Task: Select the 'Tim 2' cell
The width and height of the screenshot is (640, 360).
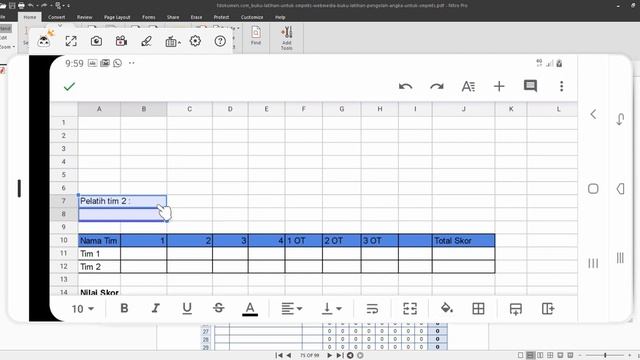Action: (99, 267)
